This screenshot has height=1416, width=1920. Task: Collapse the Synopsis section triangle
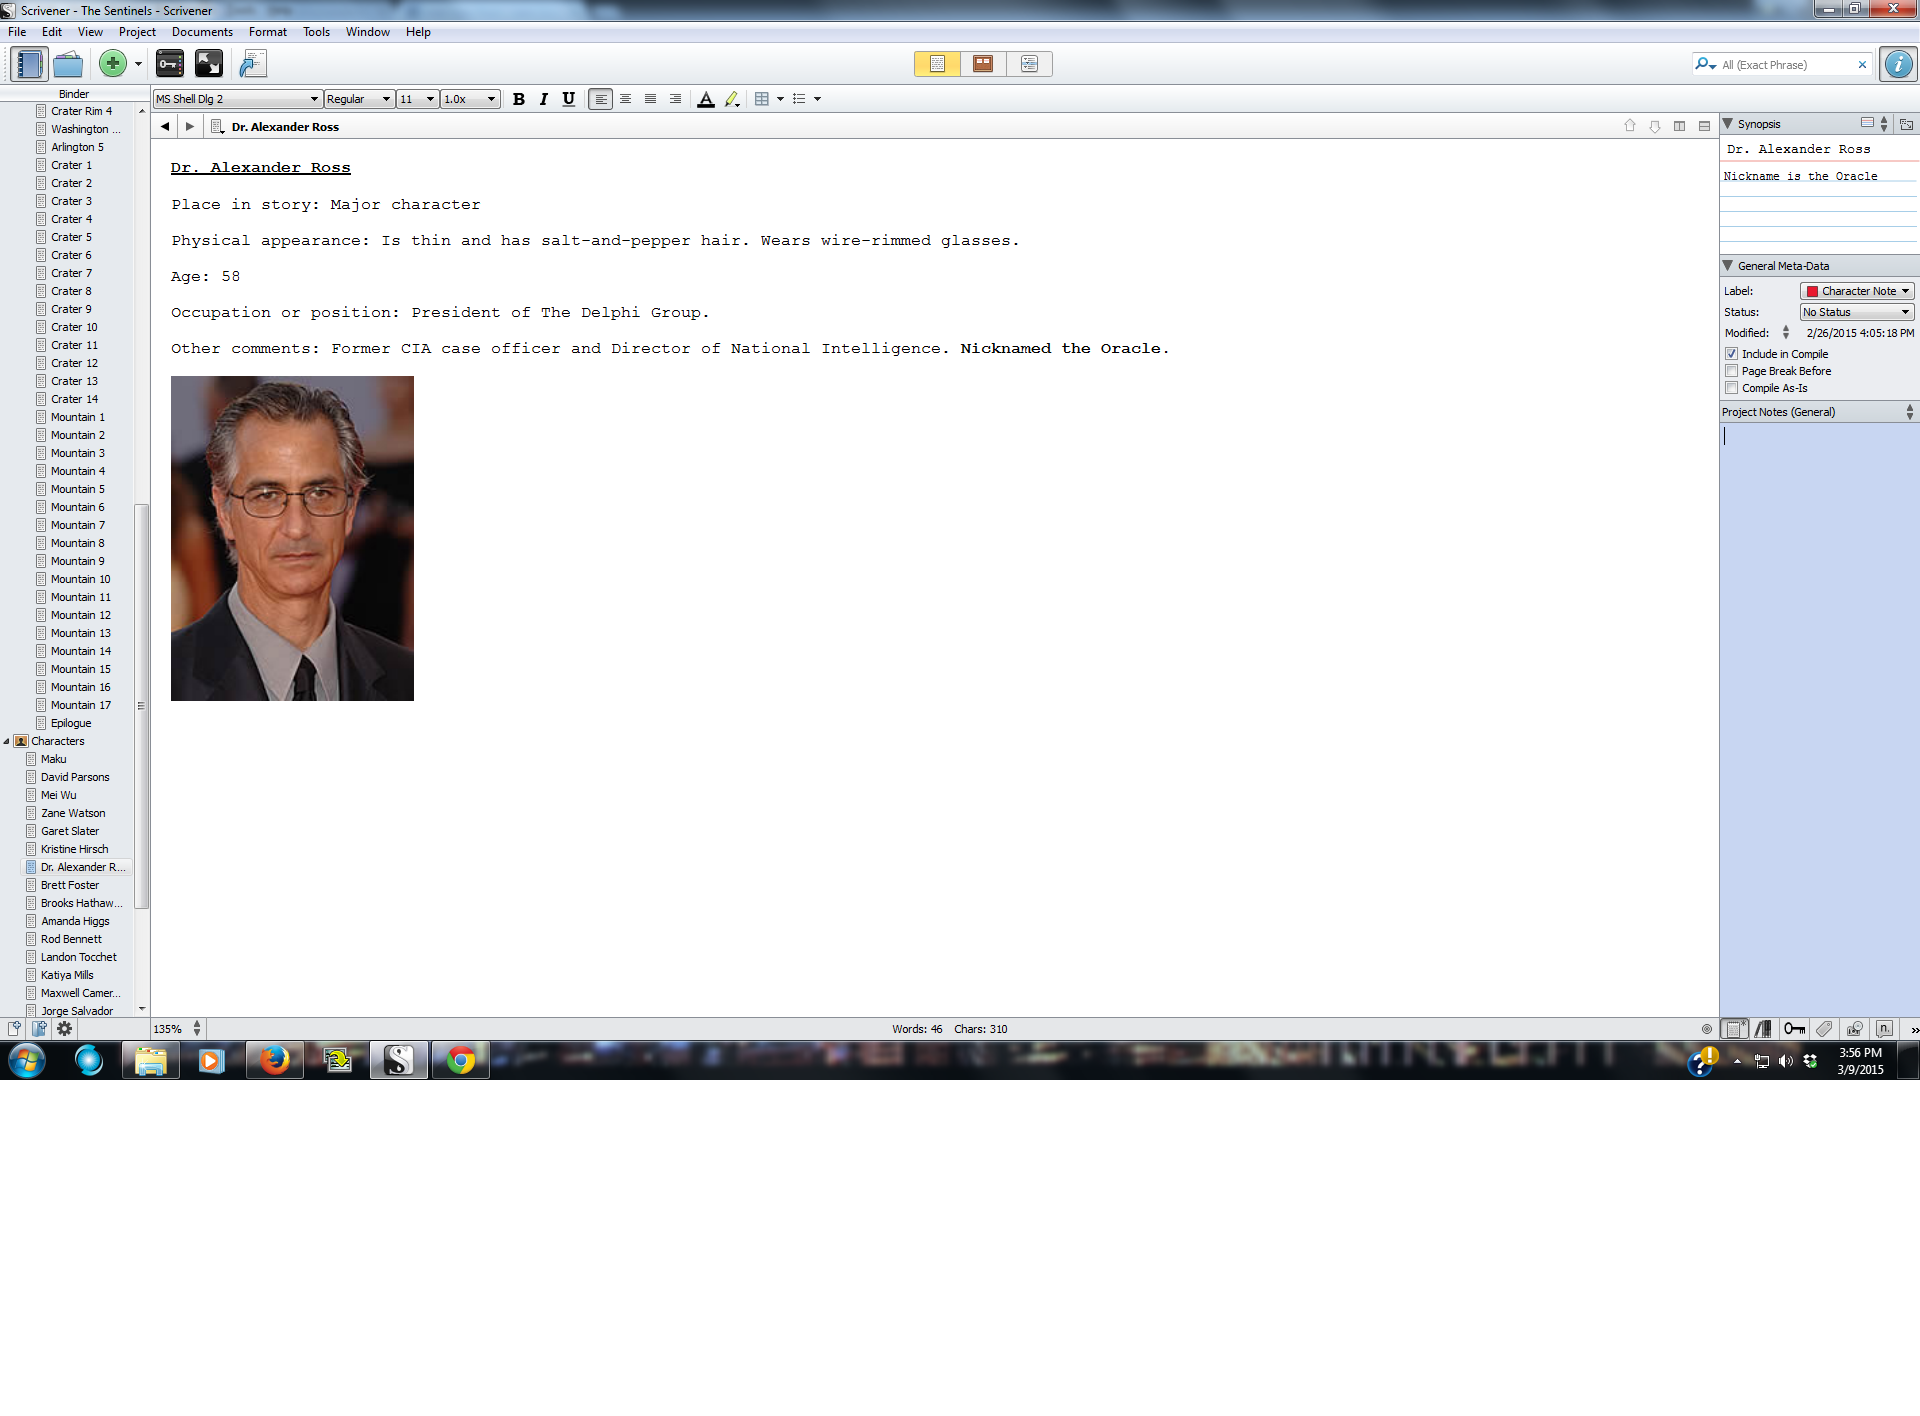pyautogui.click(x=1727, y=124)
